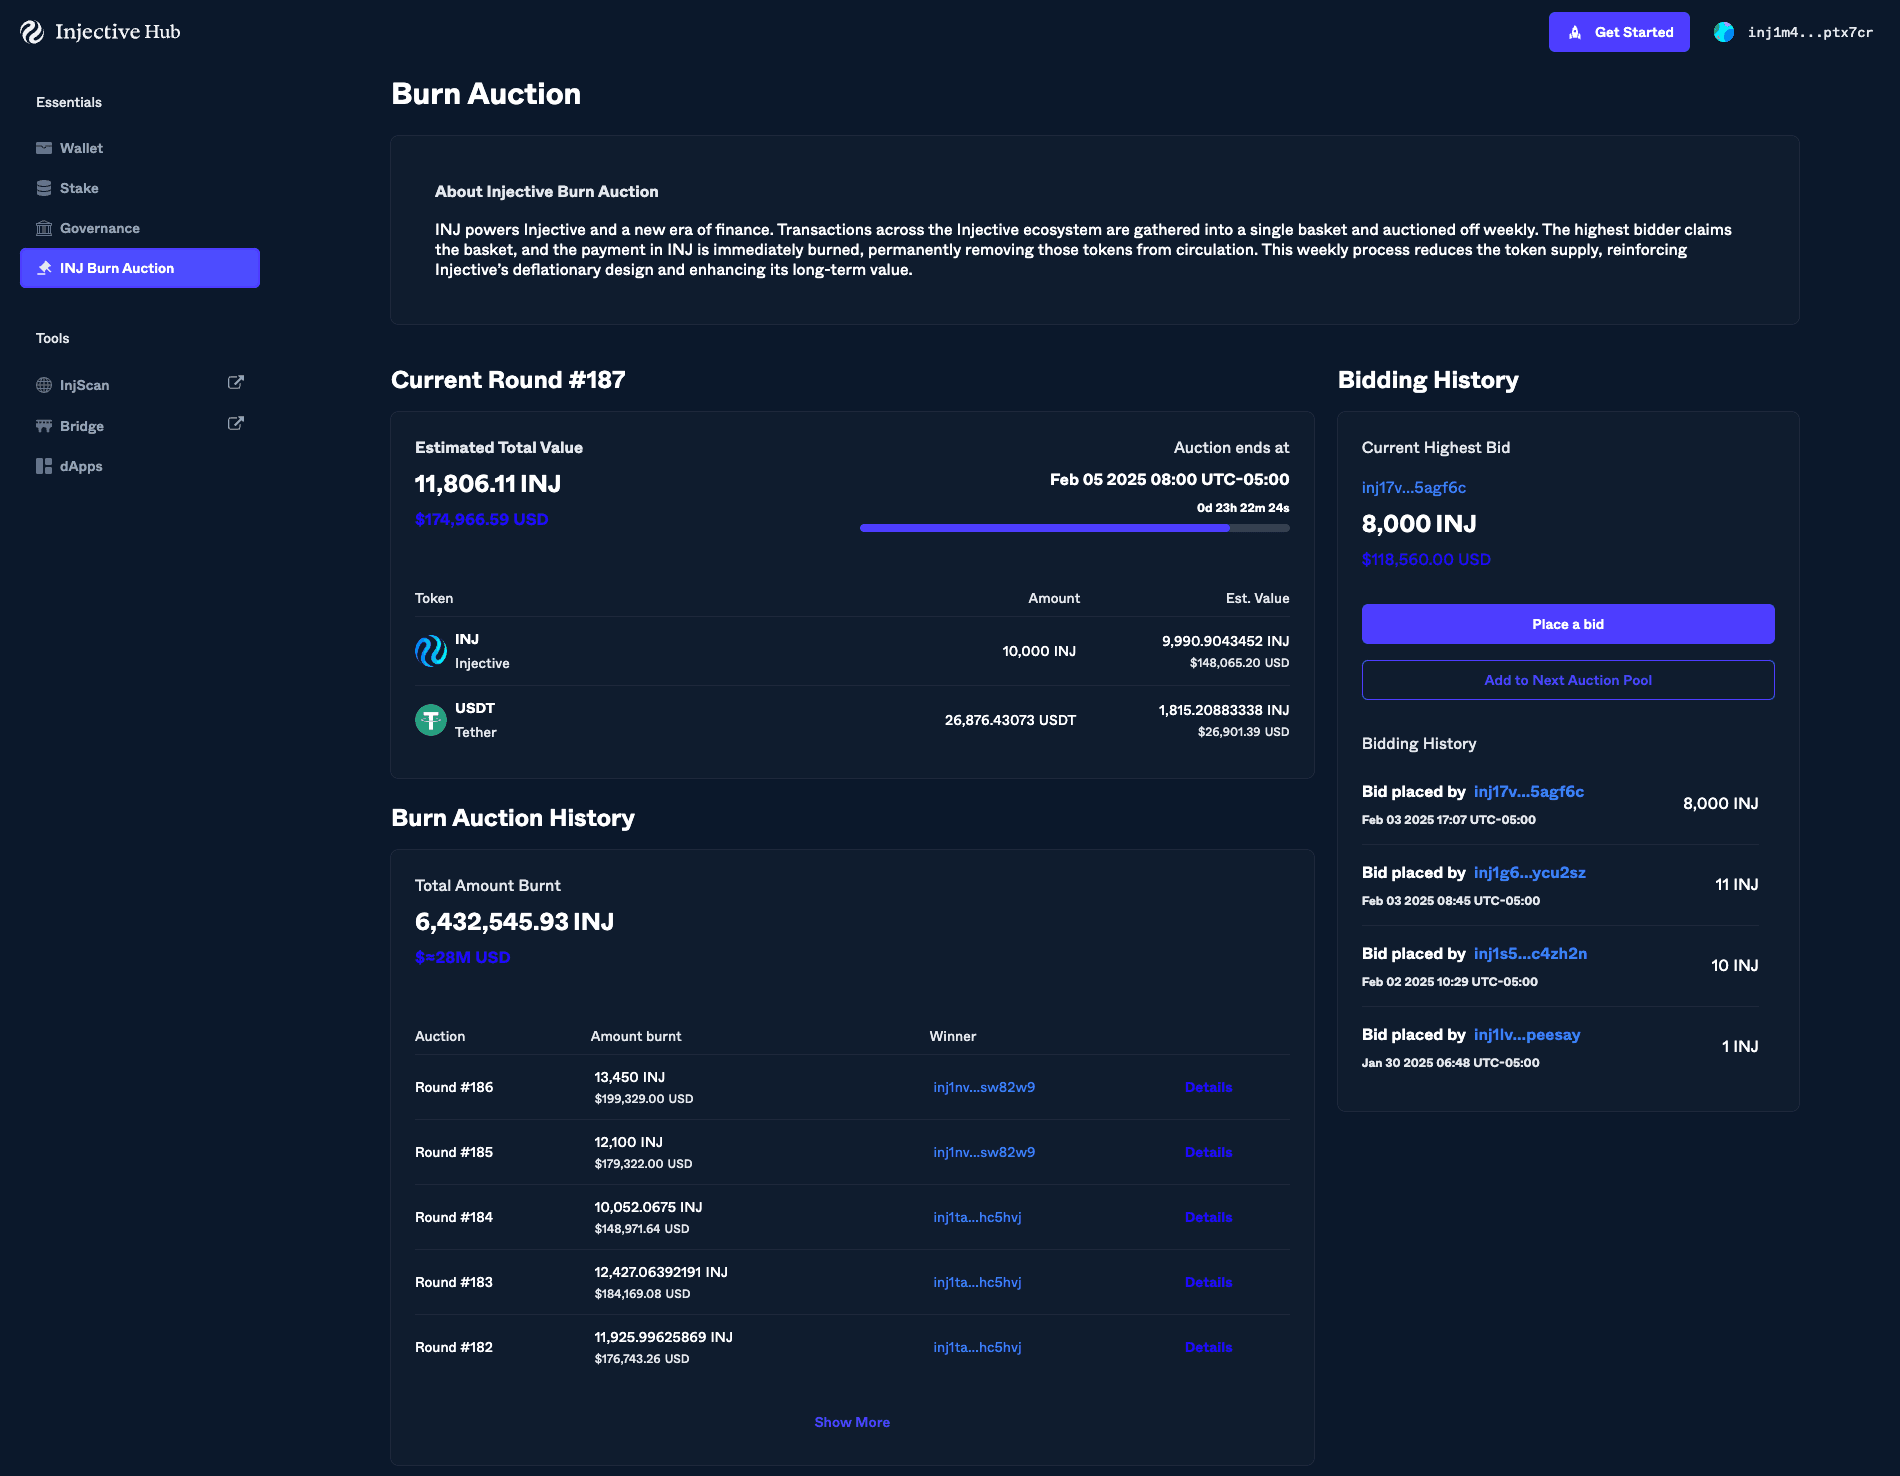
Task: Click bidder address inj1lv...peesay
Action: (x=1527, y=1035)
